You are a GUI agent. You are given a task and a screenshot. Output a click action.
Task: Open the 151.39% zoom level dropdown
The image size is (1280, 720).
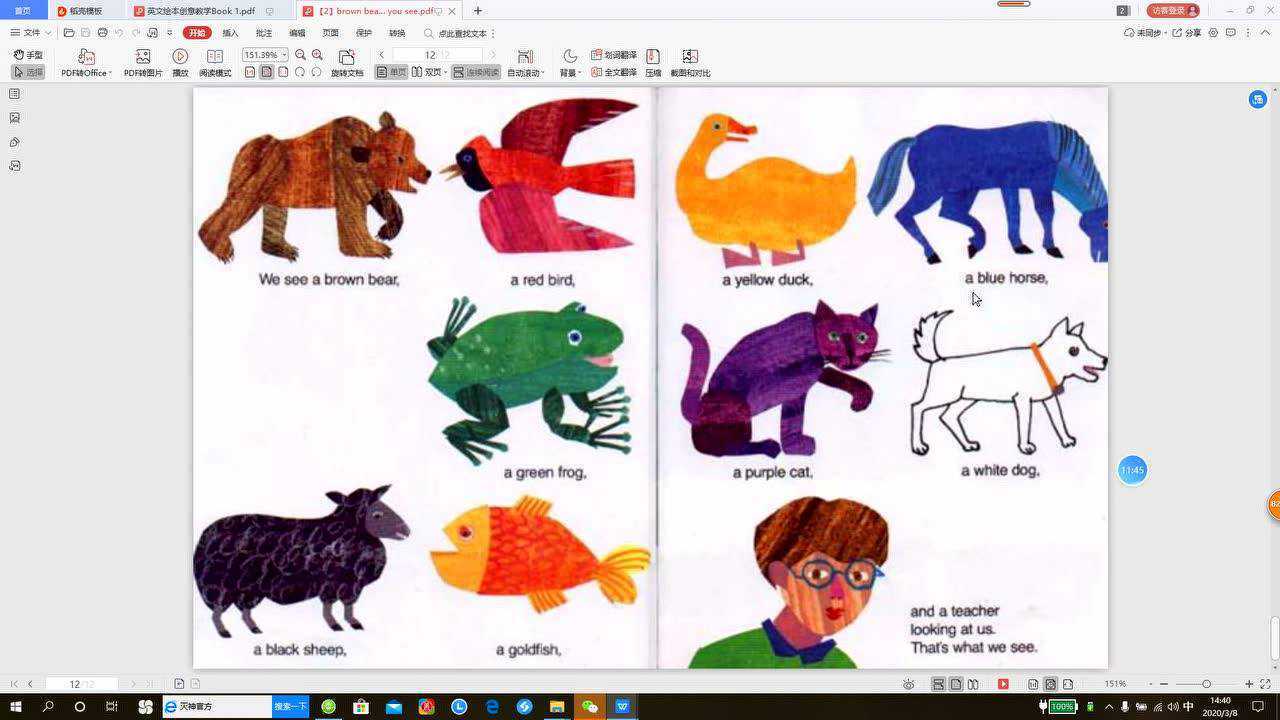click(x=265, y=55)
